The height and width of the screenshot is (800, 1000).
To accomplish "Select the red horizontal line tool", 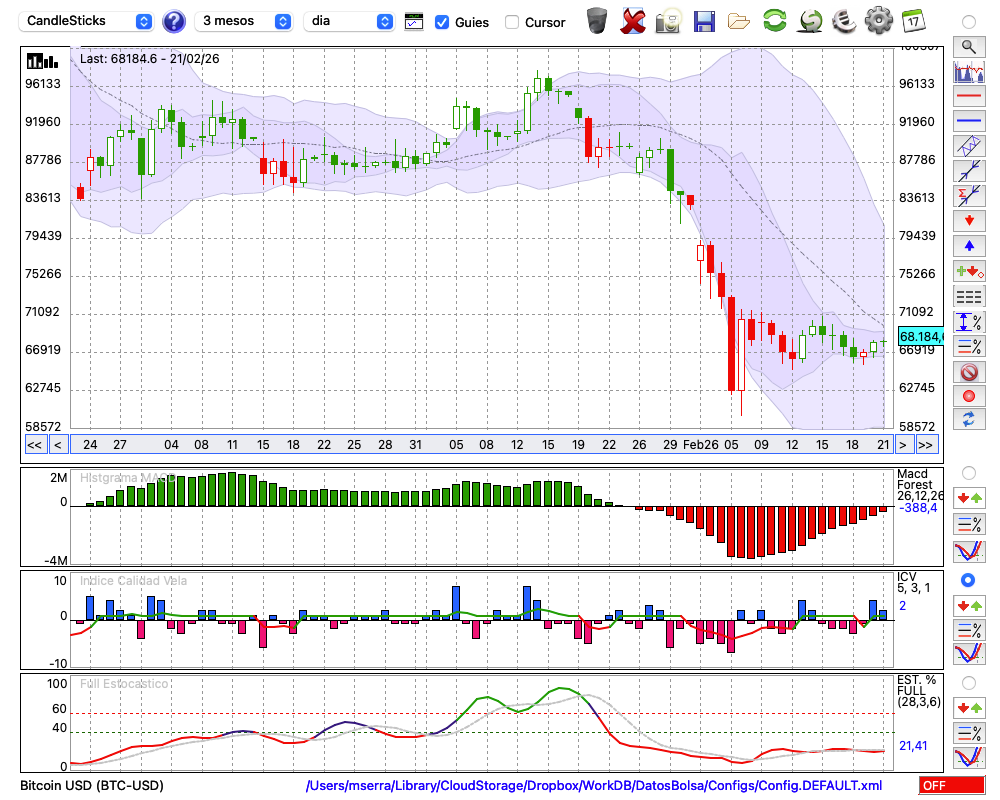I will tap(969, 96).
